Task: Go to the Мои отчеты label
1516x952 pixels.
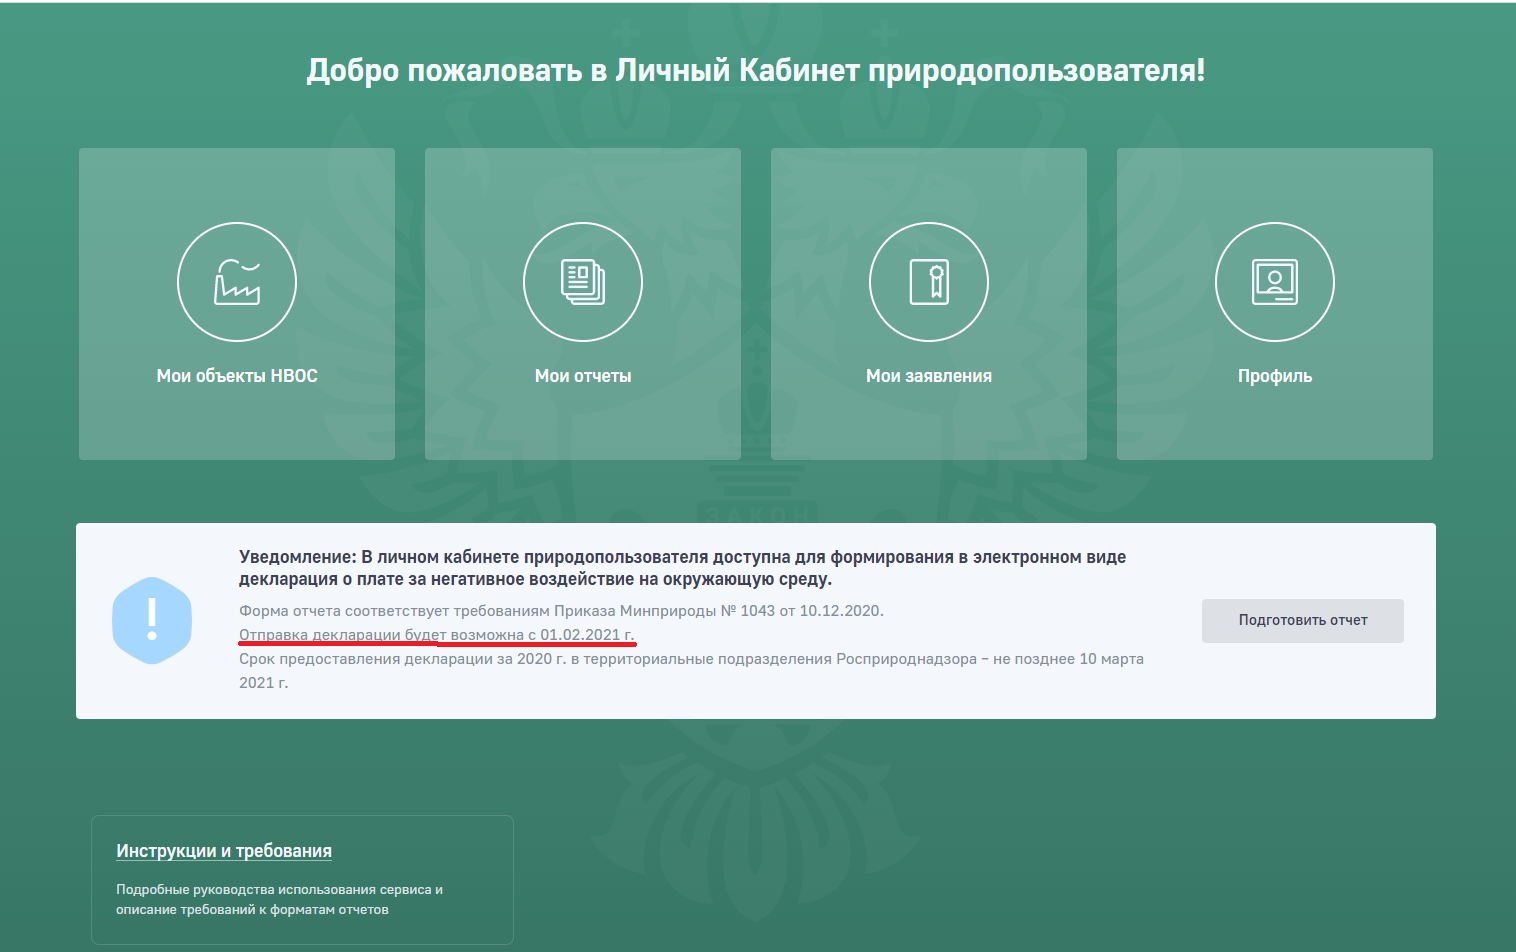Action: (583, 376)
